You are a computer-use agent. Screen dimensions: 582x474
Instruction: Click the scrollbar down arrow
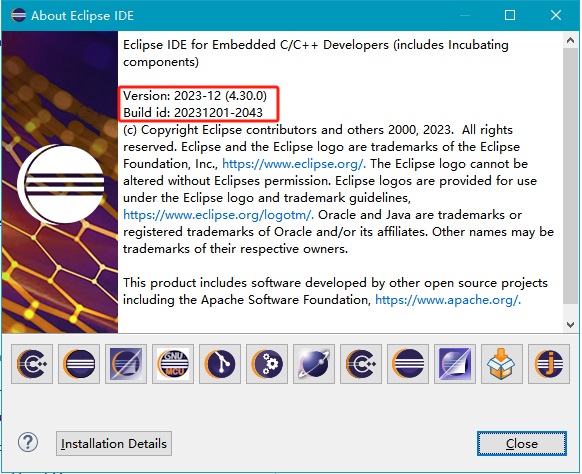pyautogui.click(x=570, y=324)
